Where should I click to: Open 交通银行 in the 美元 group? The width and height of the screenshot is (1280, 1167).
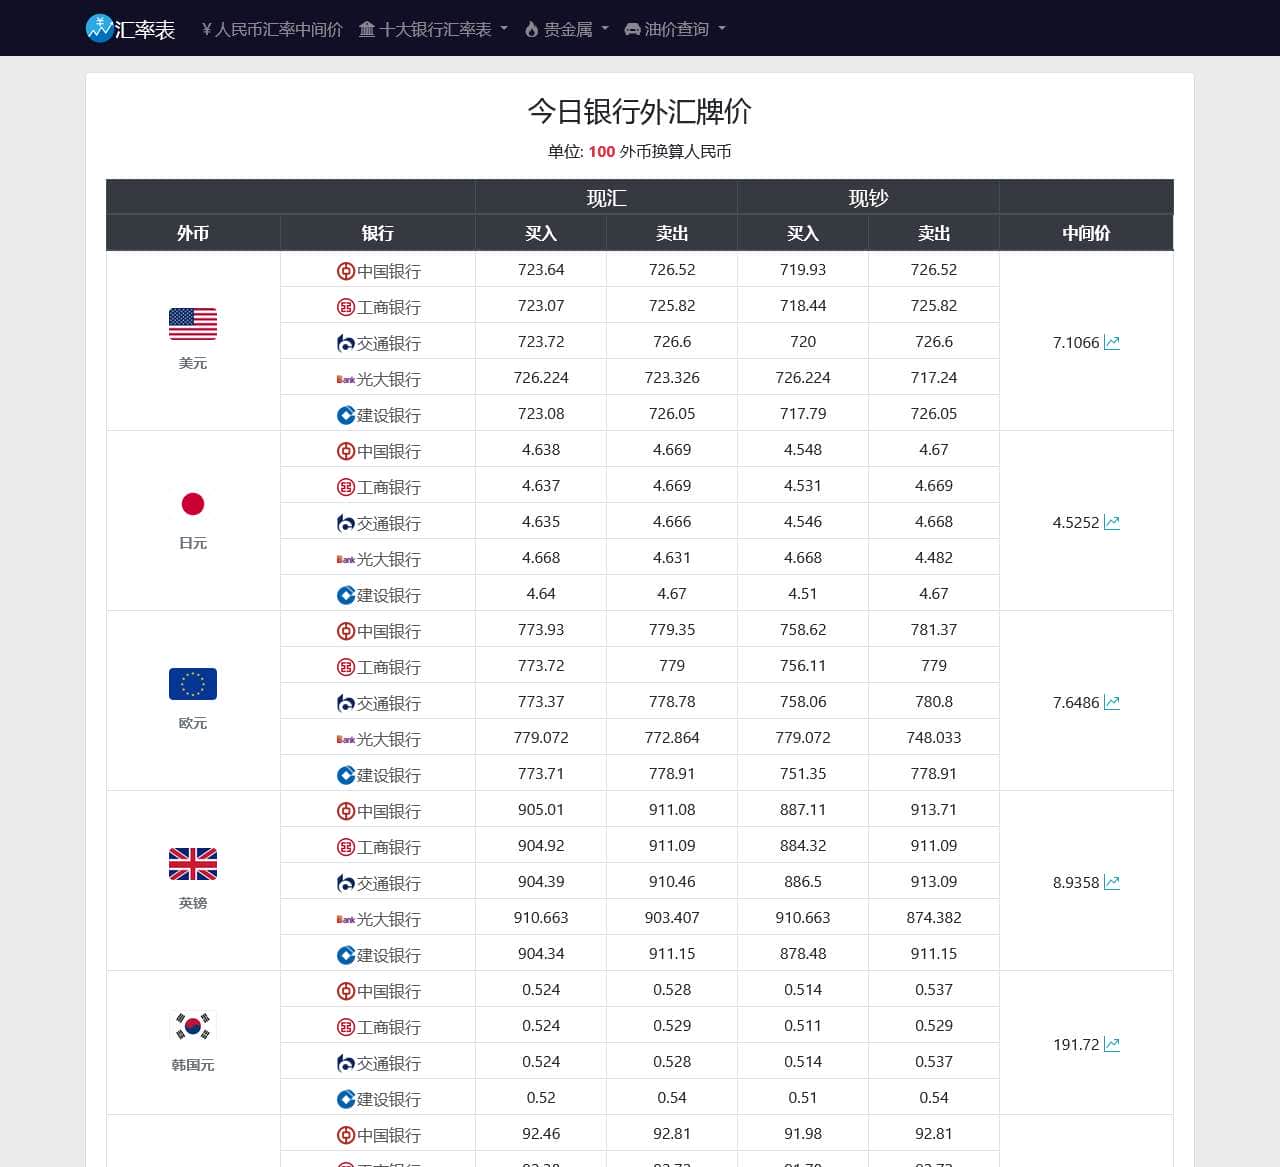point(378,343)
